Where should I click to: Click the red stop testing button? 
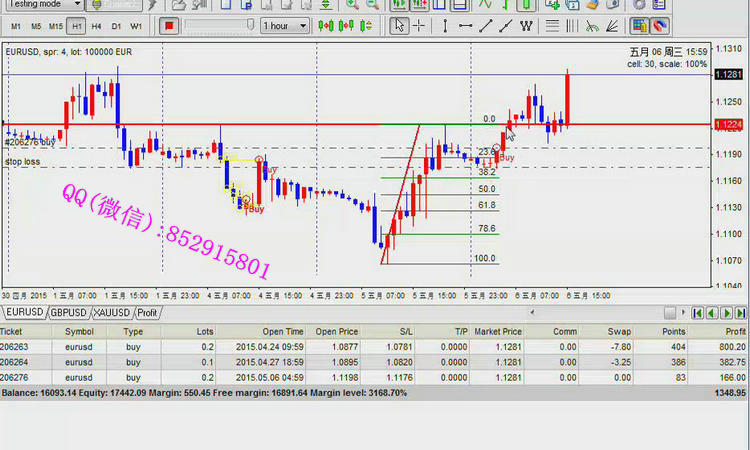pyautogui.click(x=169, y=25)
